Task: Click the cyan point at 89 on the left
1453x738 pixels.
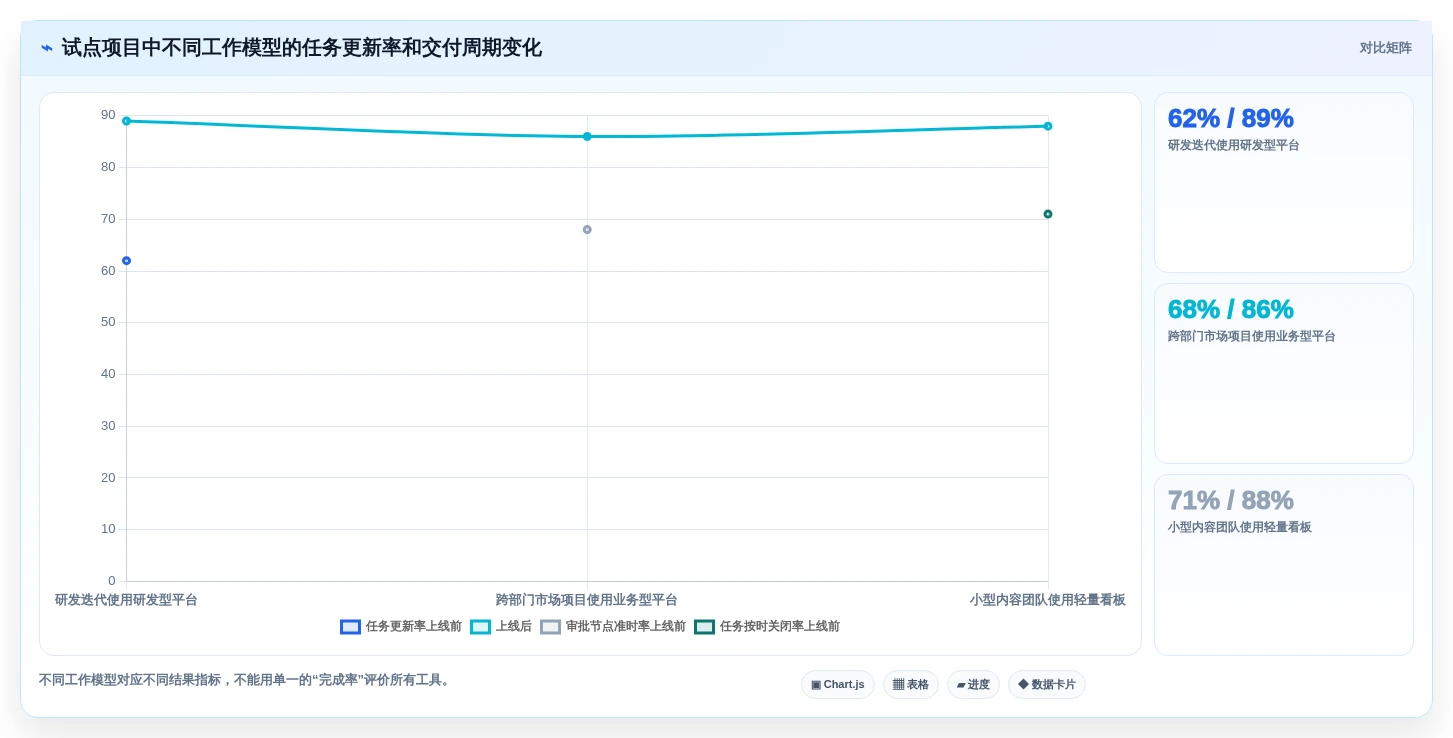Action: pos(126,121)
